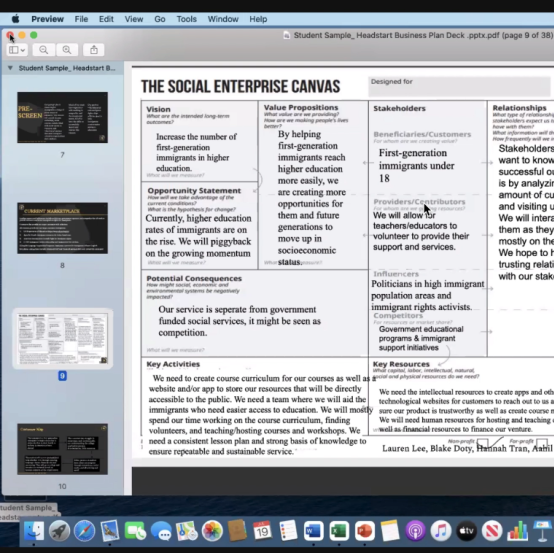
Task: Click the page number label 9 badge
Action: [63, 376]
